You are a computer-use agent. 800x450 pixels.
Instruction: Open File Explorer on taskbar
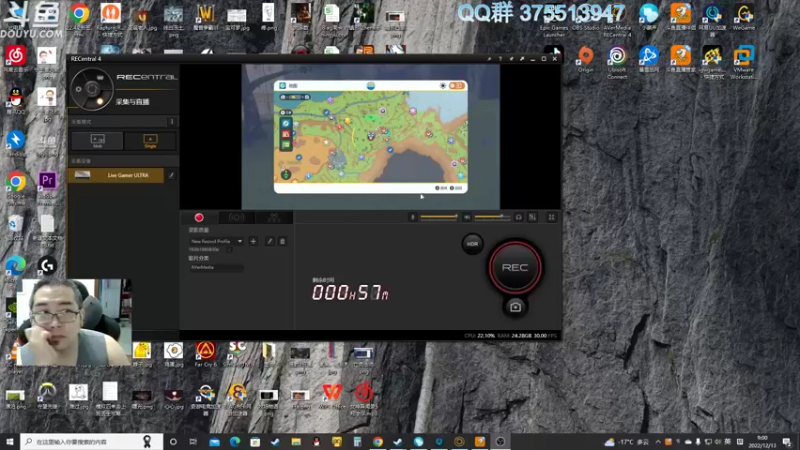click(x=296, y=441)
